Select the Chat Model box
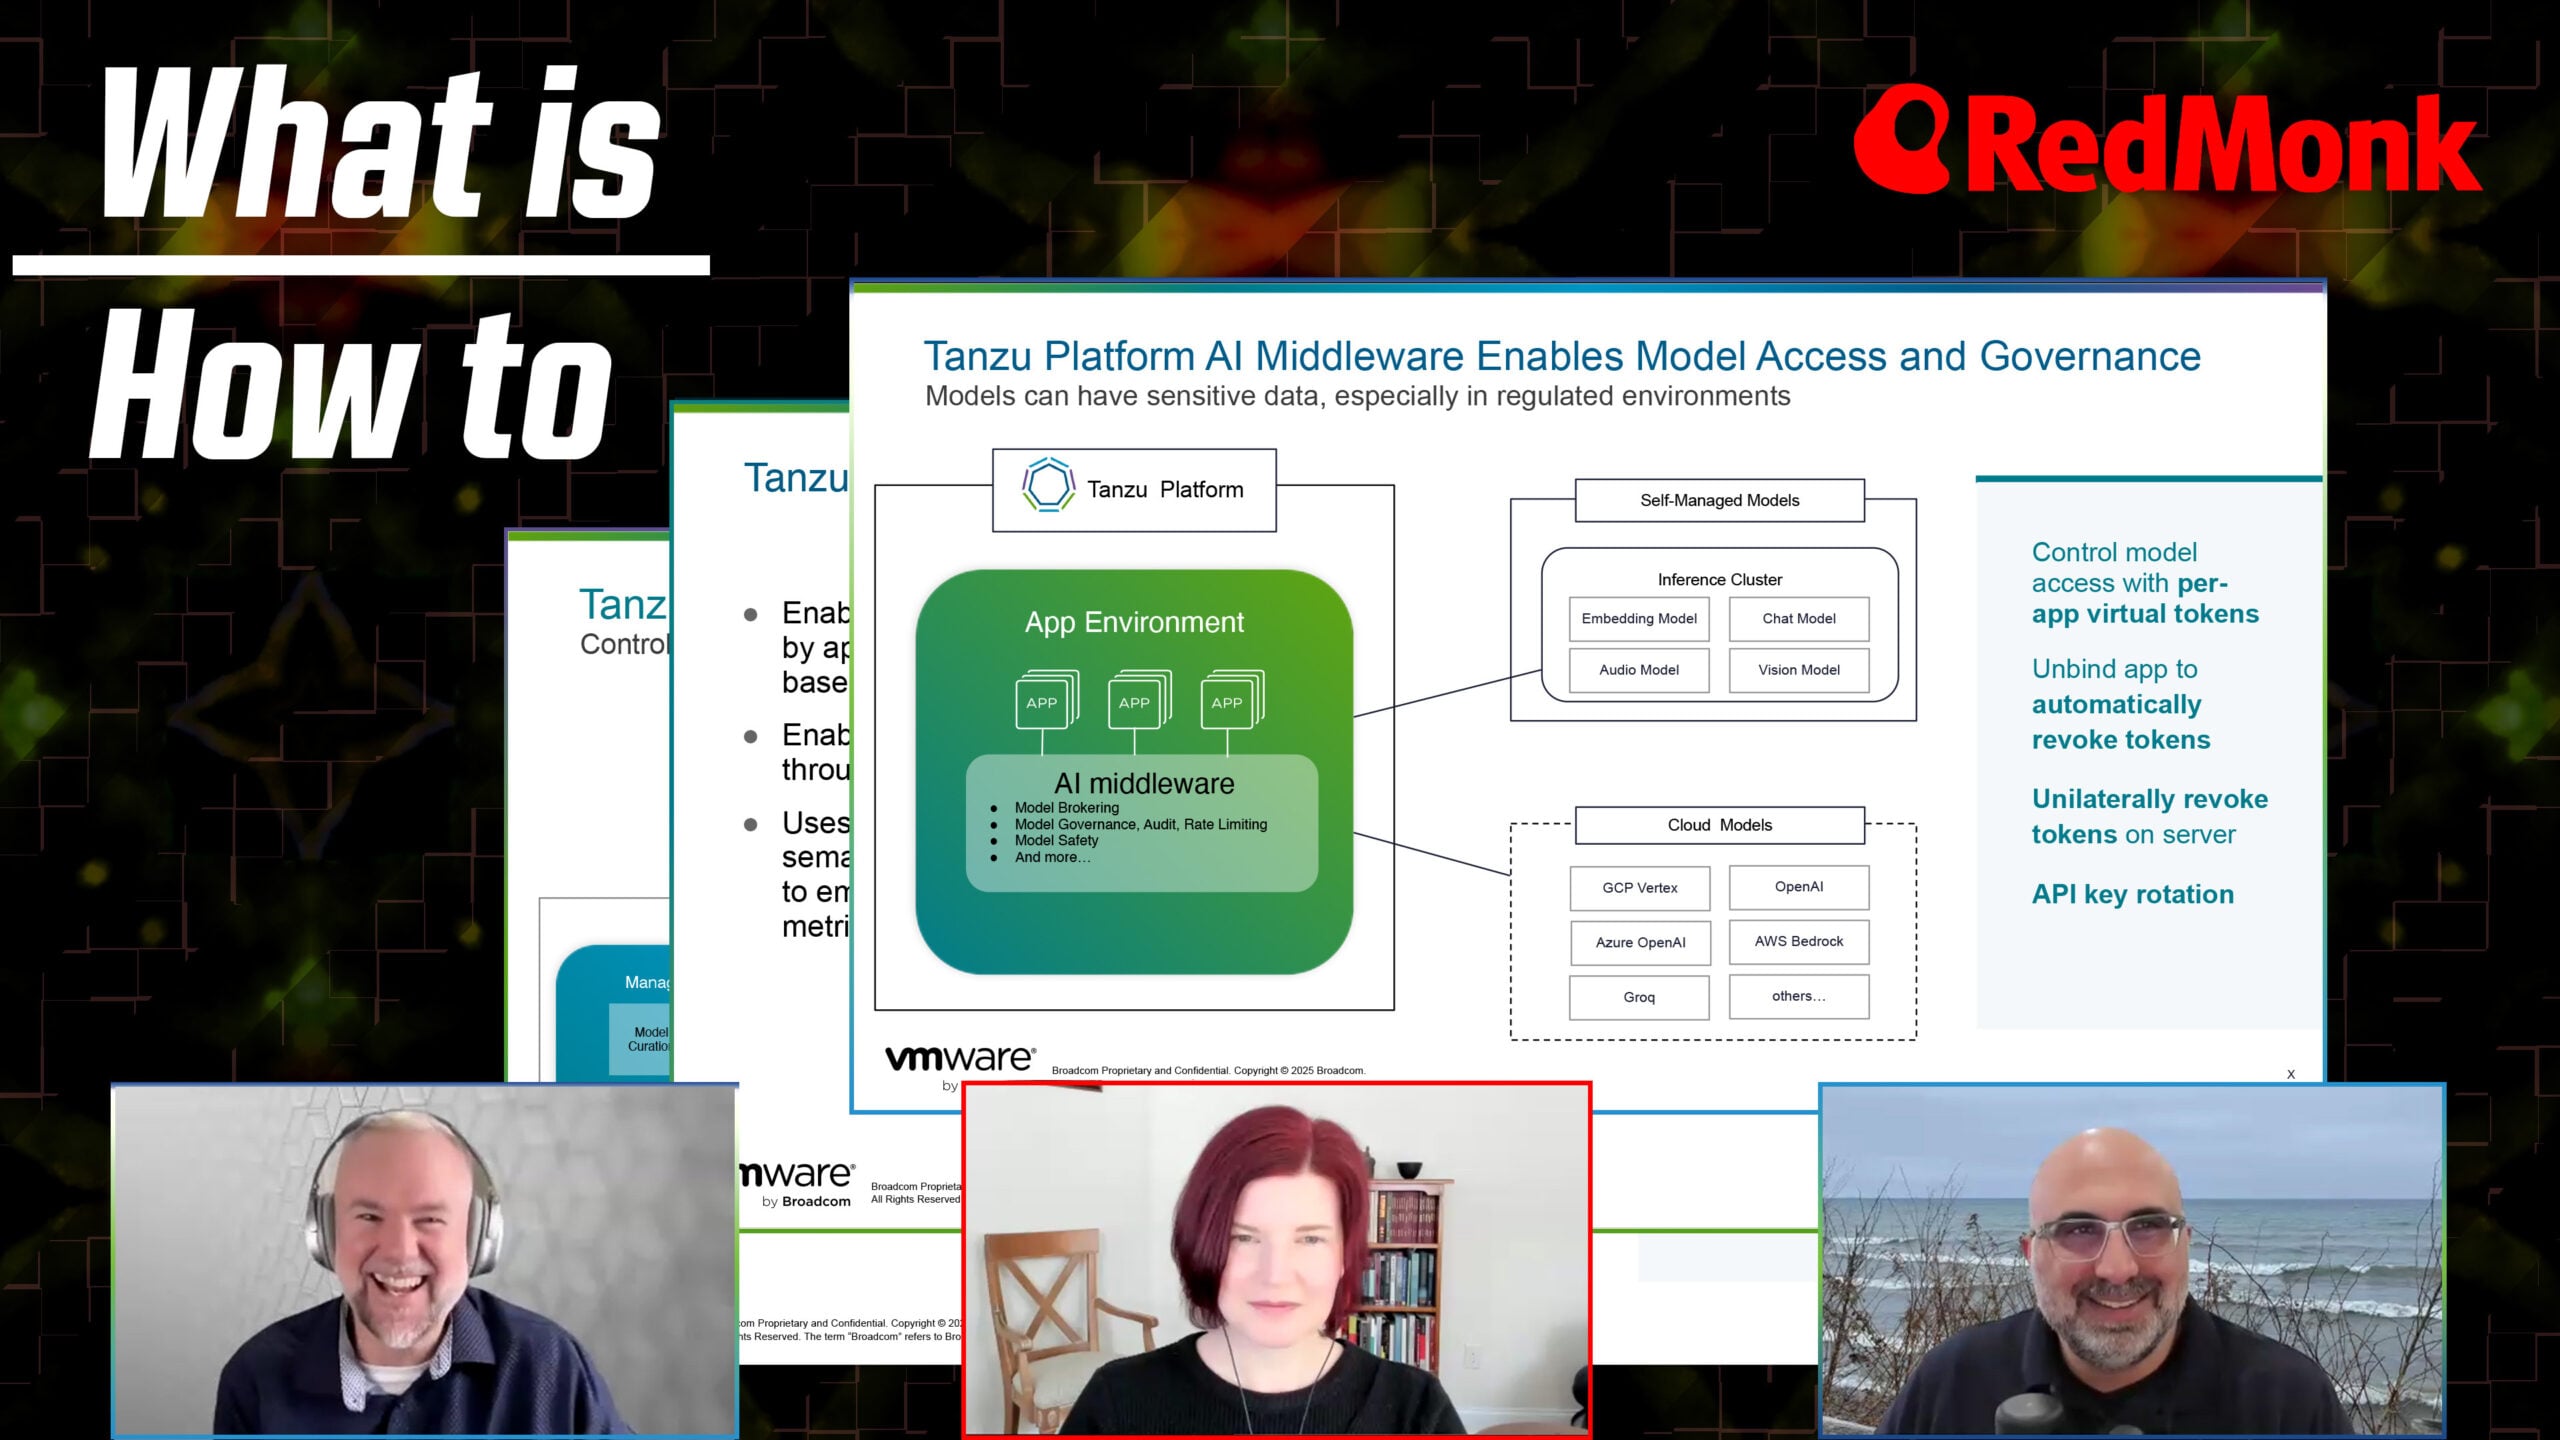Screen dimensions: 2560x1440 point(1798,619)
